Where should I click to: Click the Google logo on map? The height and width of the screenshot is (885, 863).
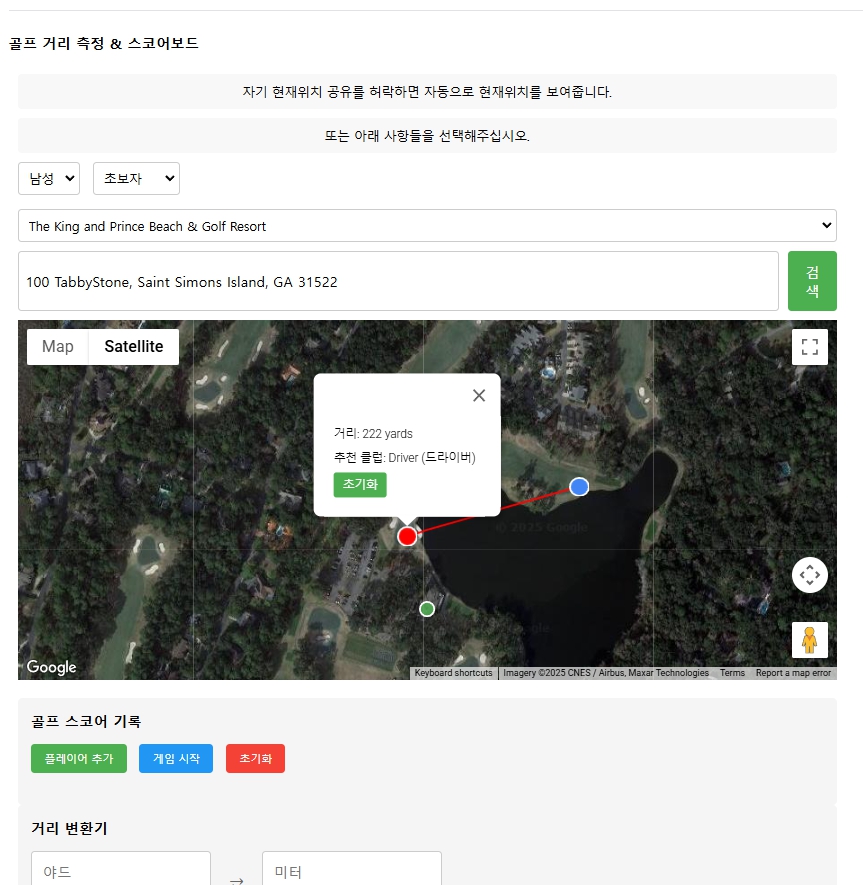pos(52,667)
